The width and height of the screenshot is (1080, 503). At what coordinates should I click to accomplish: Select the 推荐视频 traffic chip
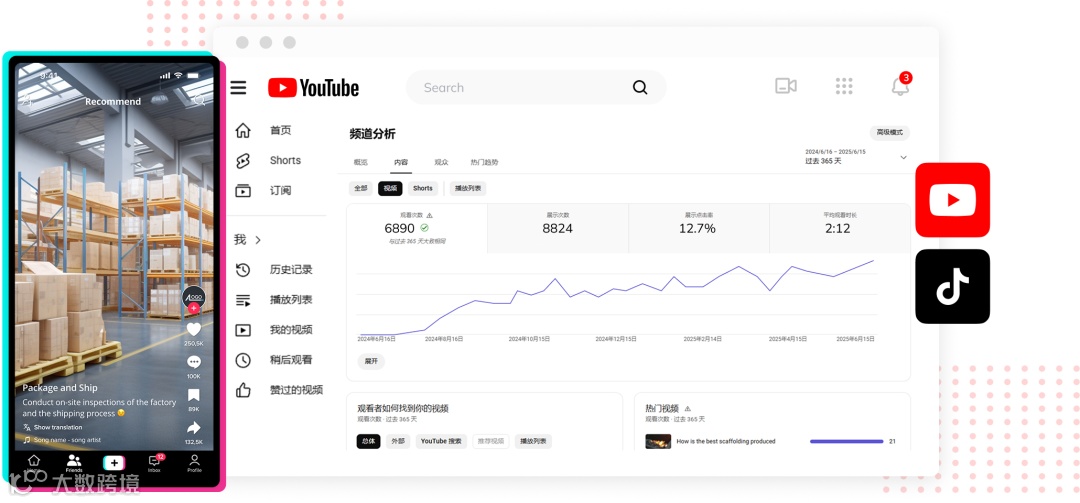491,441
